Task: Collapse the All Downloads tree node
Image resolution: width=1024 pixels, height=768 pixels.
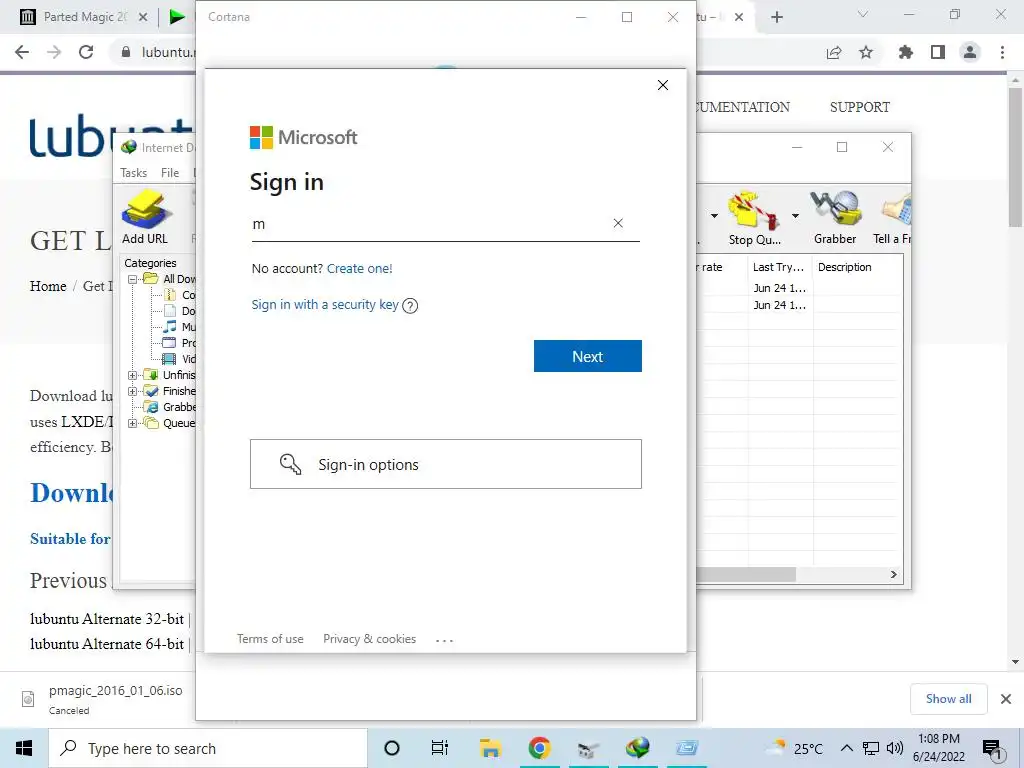Action: [132, 279]
